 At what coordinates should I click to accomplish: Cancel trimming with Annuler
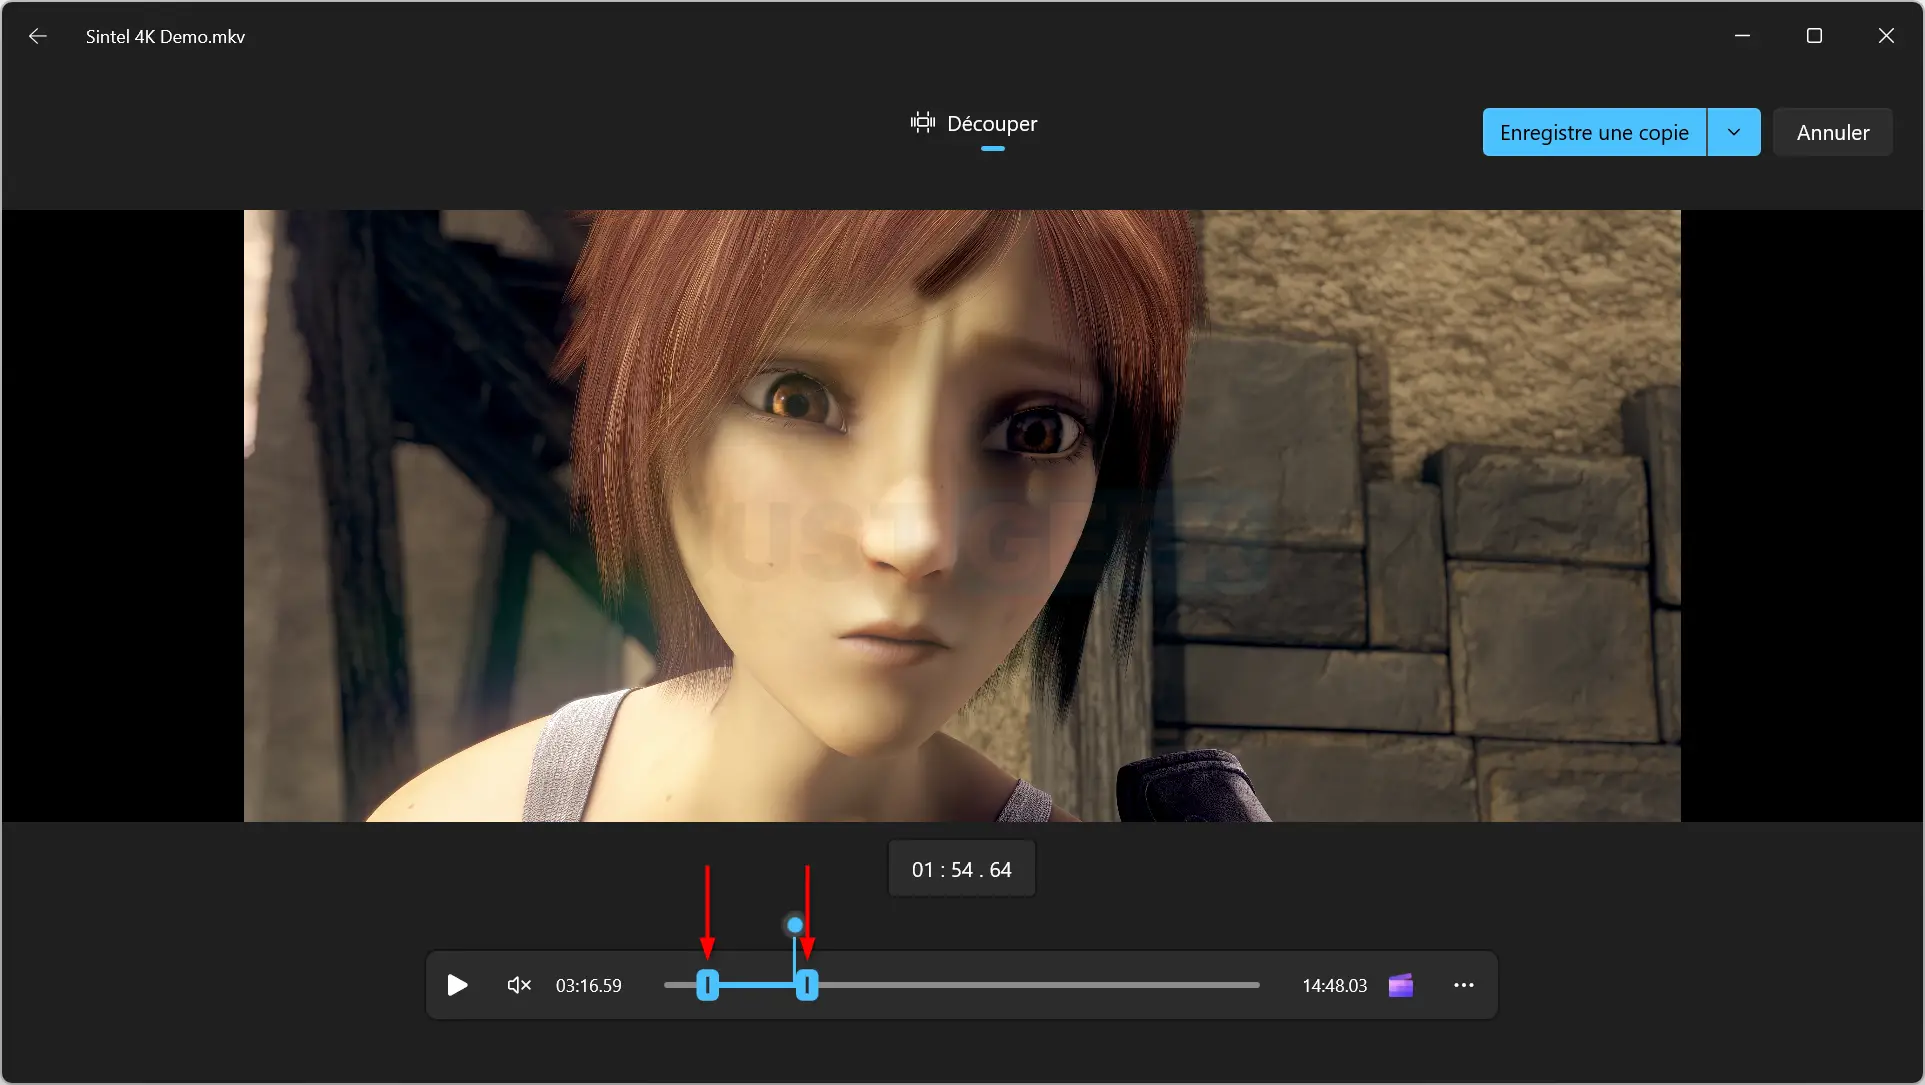pyautogui.click(x=1832, y=132)
